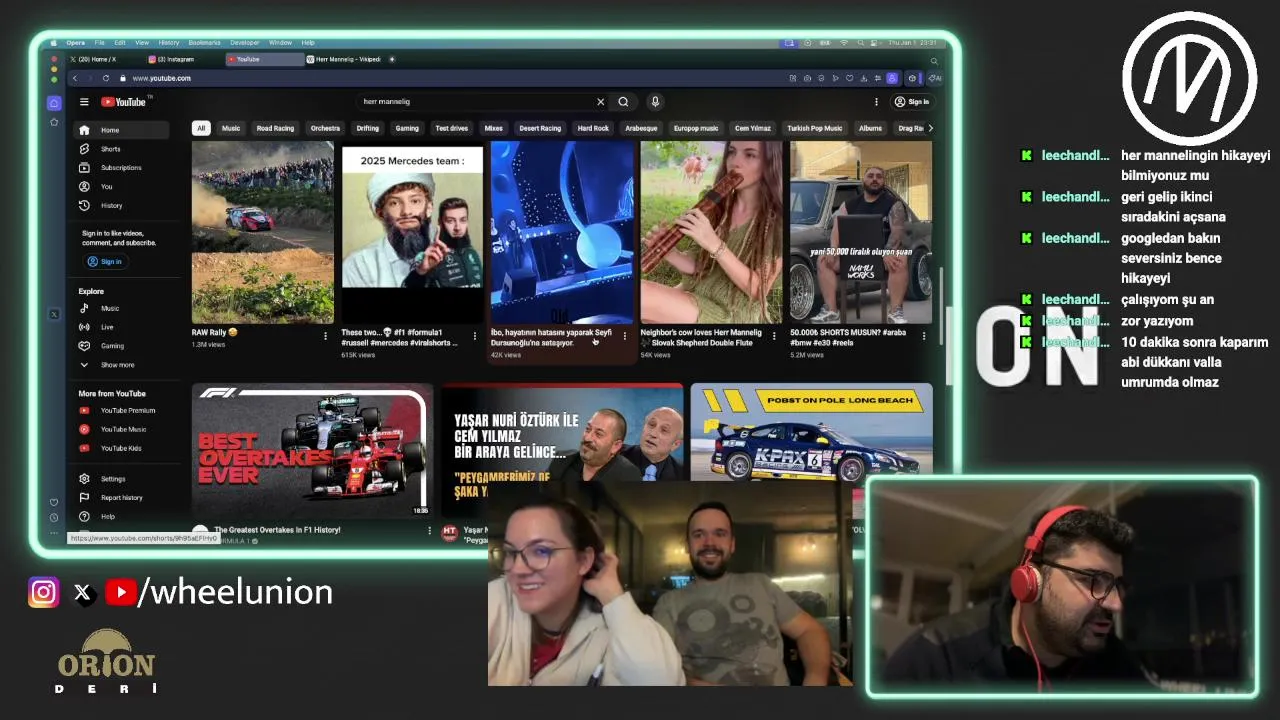Select the All filter chip

pyautogui.click(x=201, y=128)
